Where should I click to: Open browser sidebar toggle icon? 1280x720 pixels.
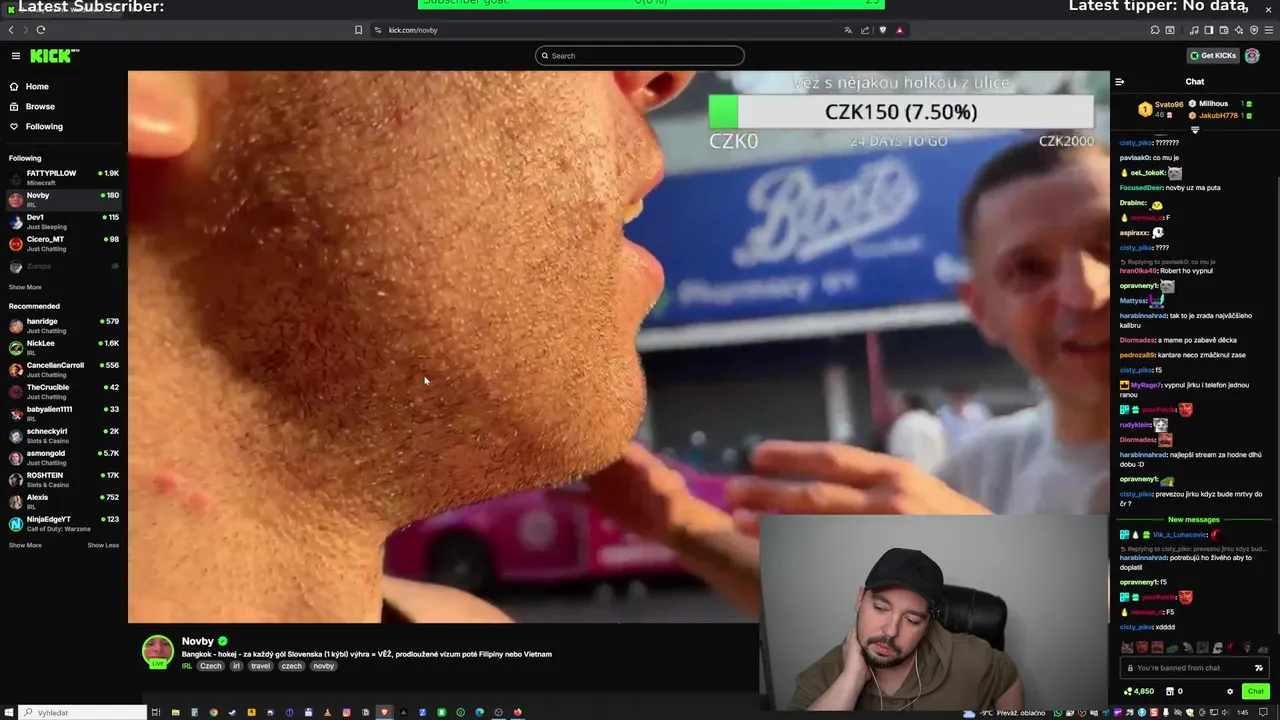click(x=1209, y=30)
